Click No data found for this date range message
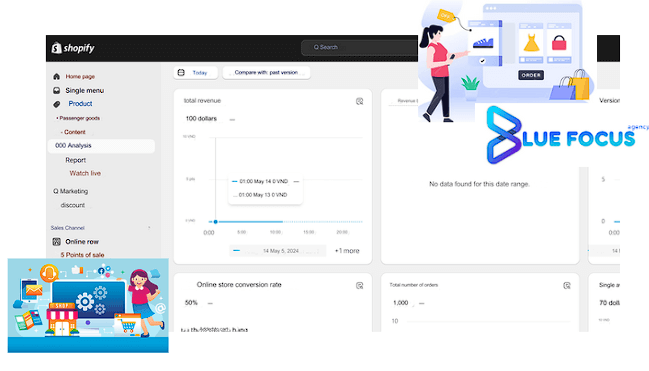Image resolution: width=649 pixels, height=371 pixels. coord(479,184)
